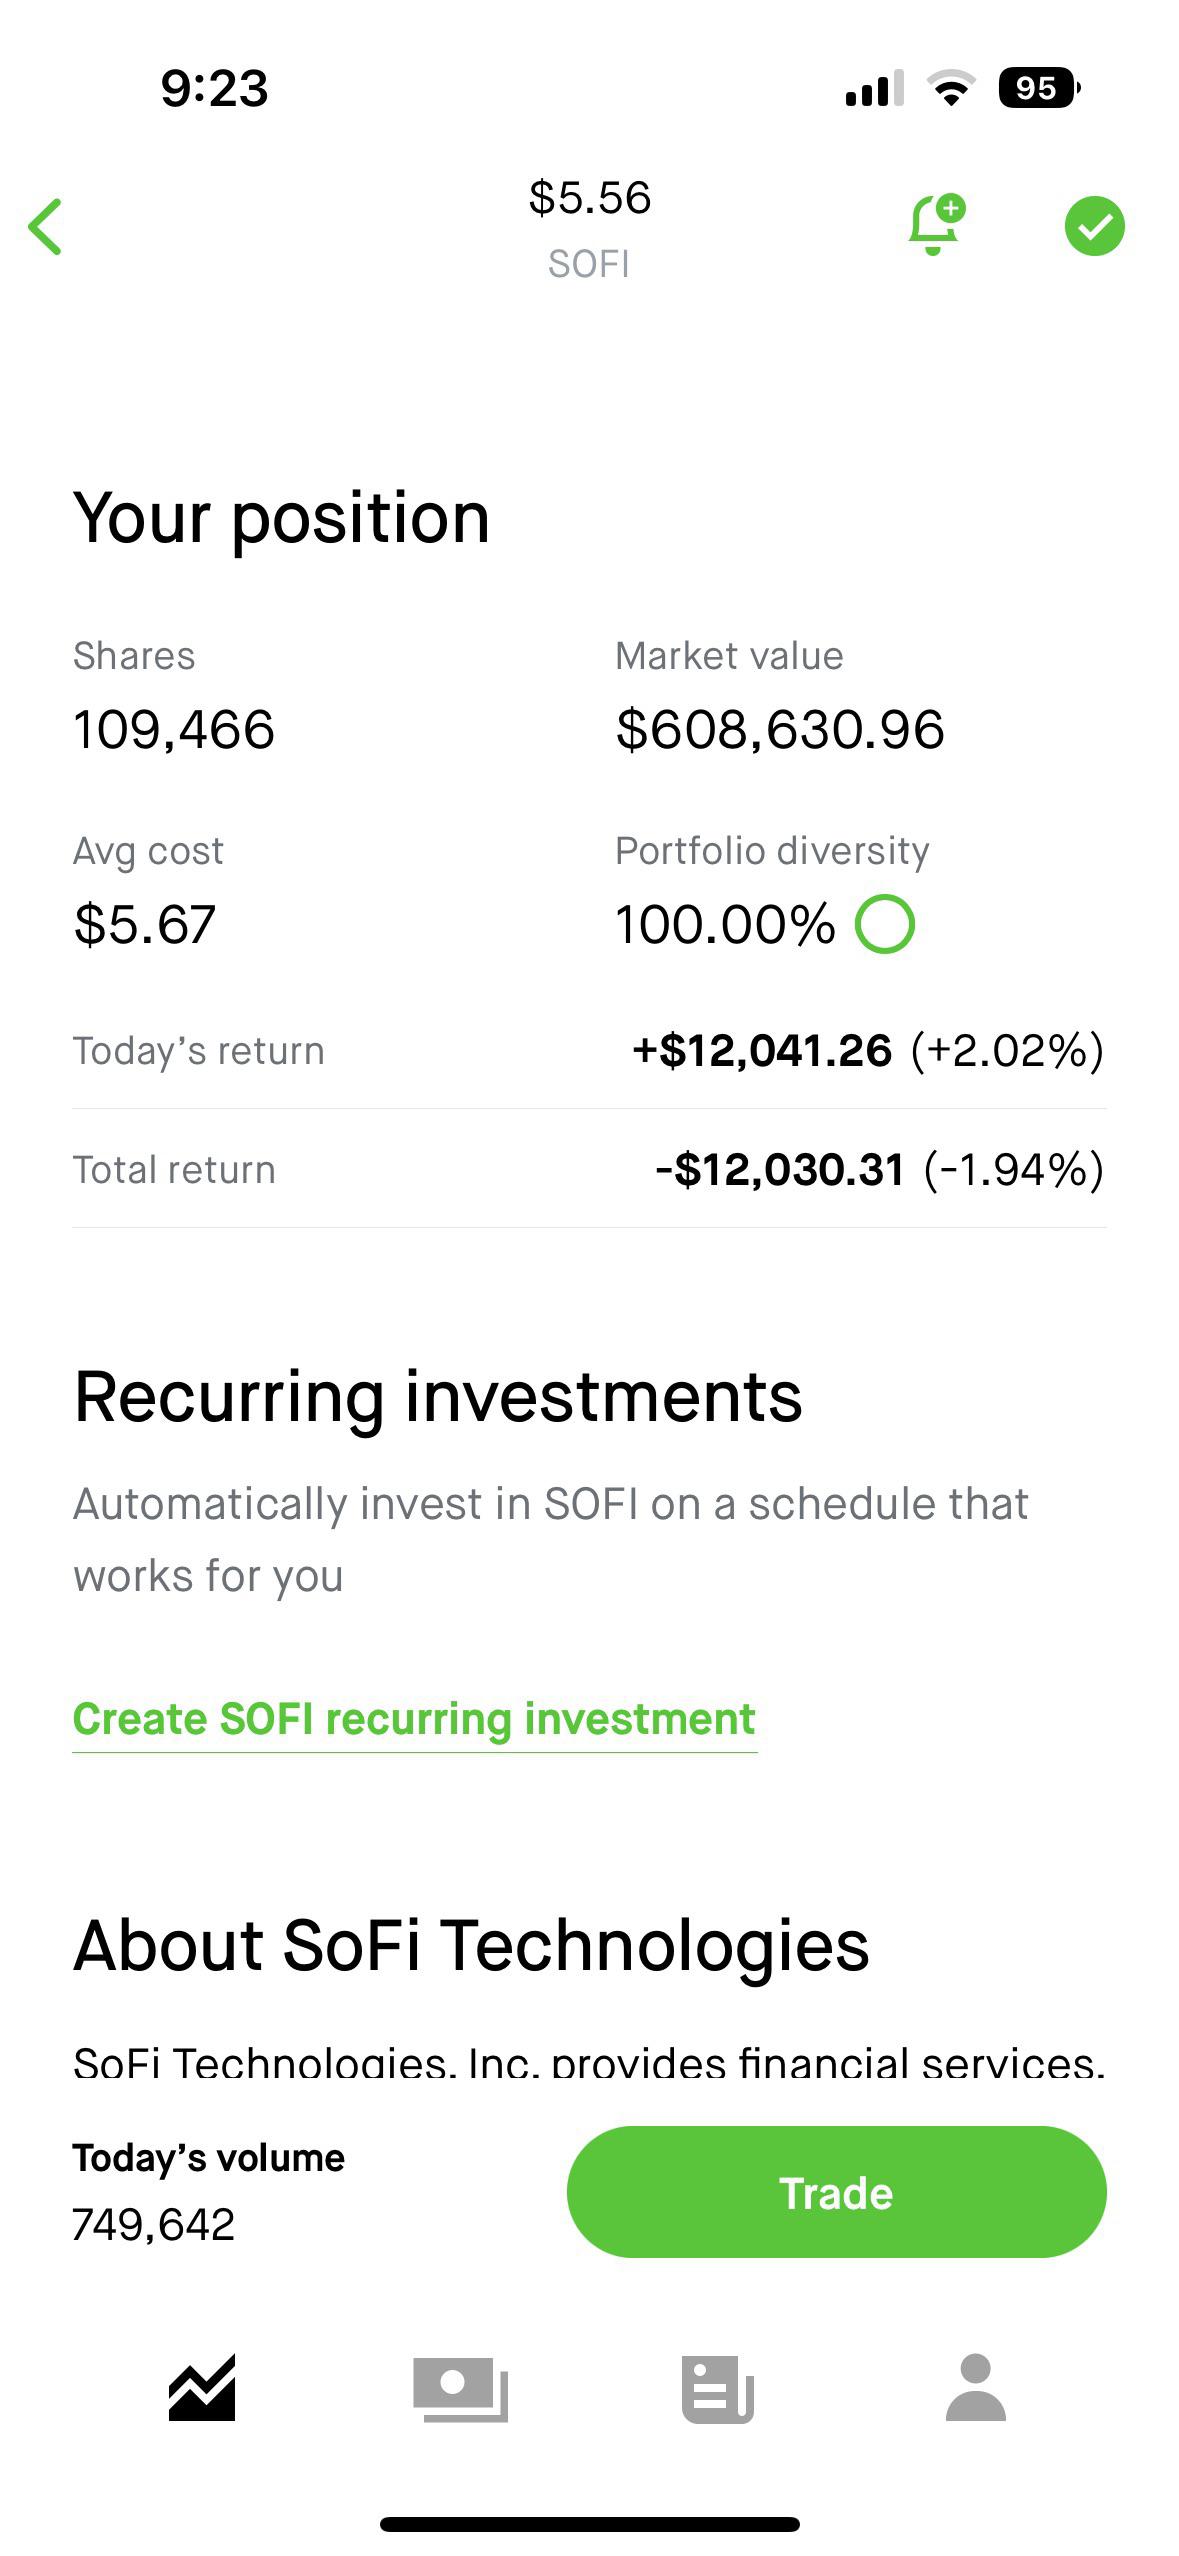Open the account profile icon
This screenshot has width=1179, height=2556.
pyautogui.click(x=975, y=2388)
